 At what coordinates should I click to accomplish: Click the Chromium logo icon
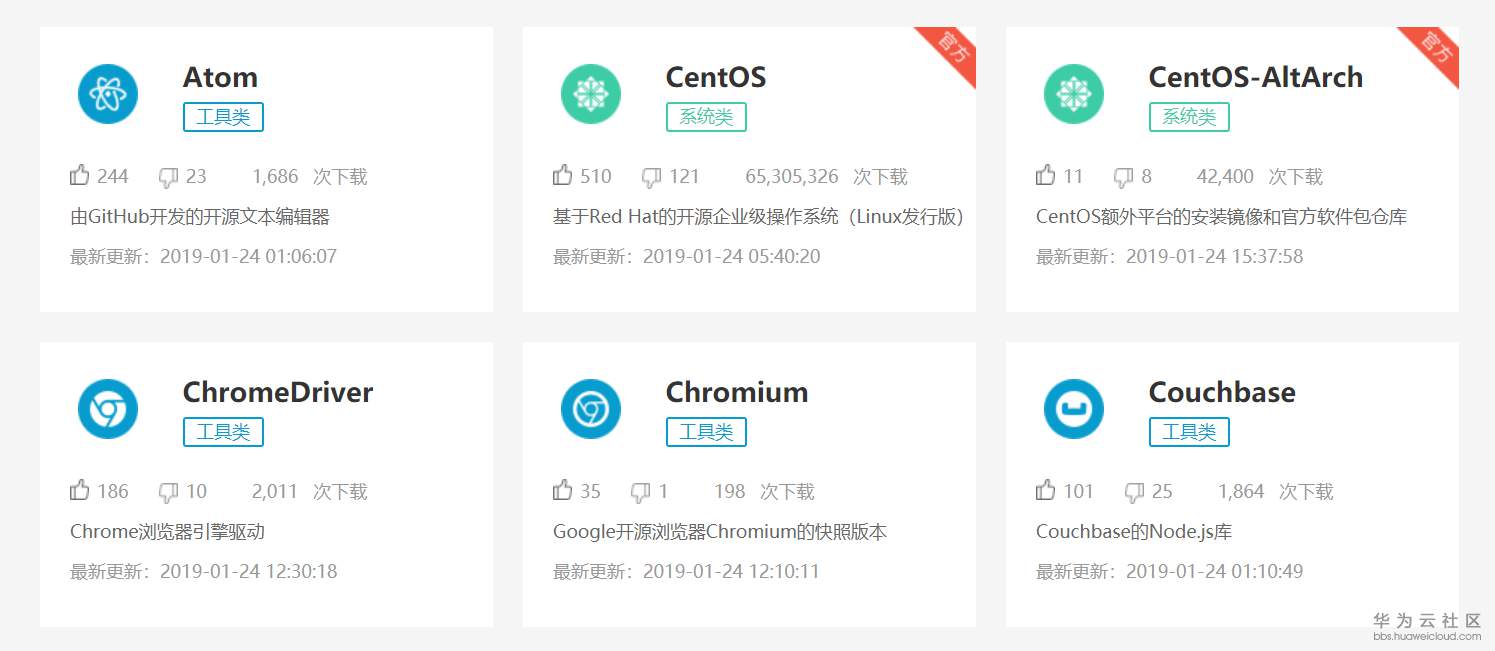[x=591, y=409]
